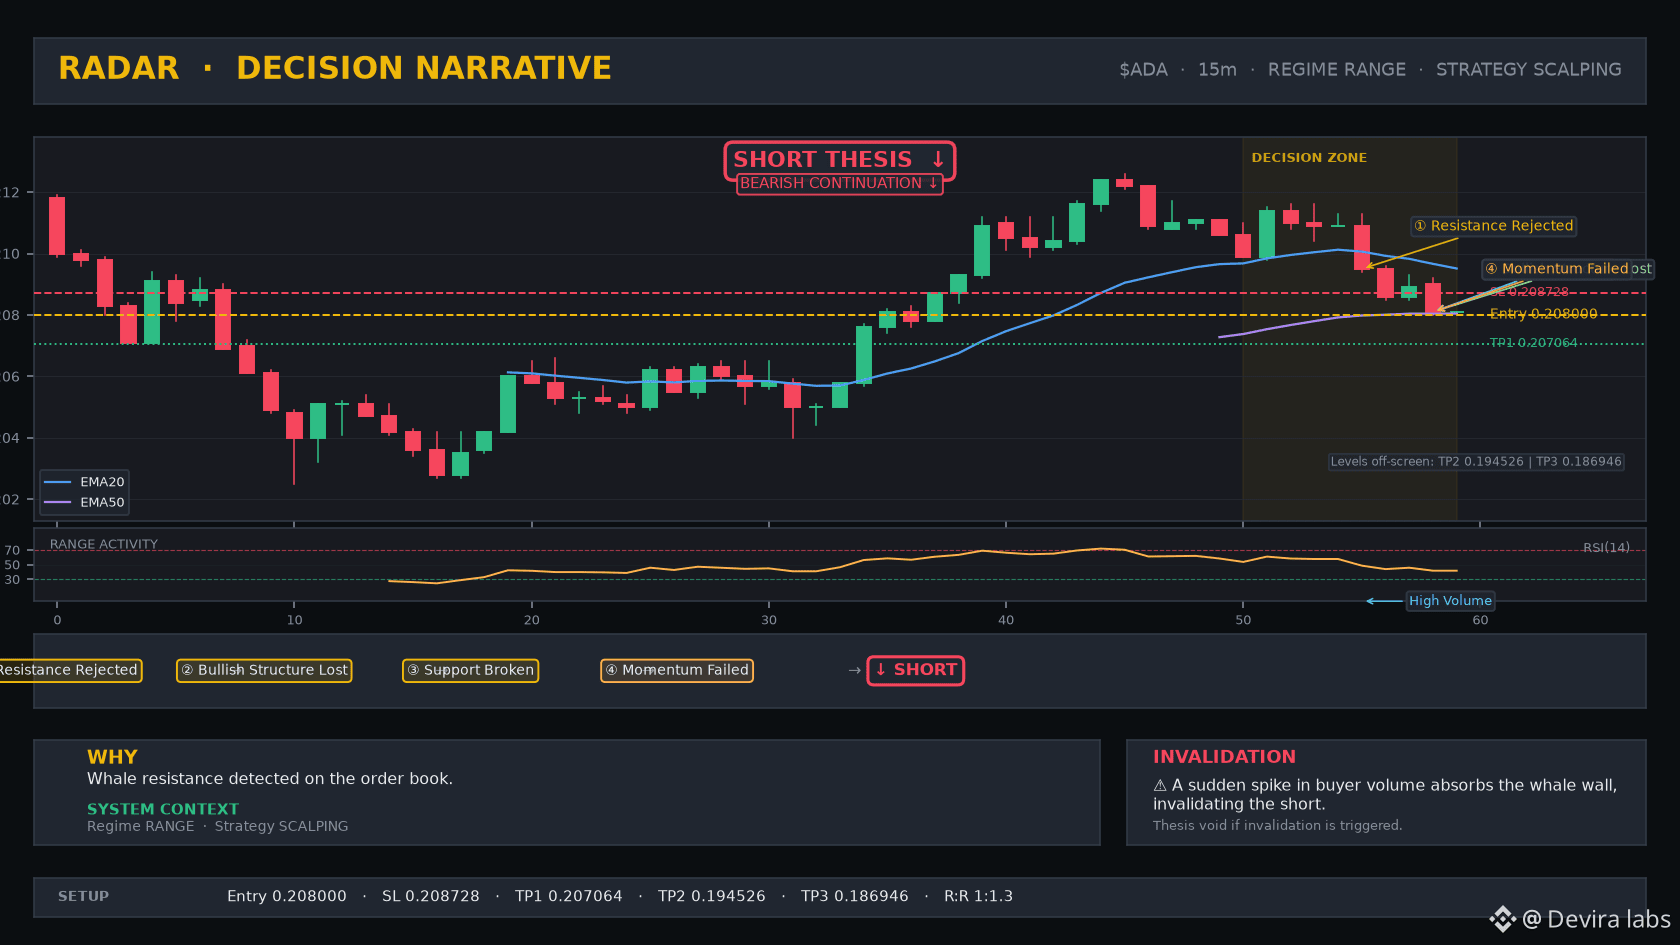Viewport: 1680px width, 945px height.
Task: Click the EMA20 blue line legend entry
Action: [84, 482]
